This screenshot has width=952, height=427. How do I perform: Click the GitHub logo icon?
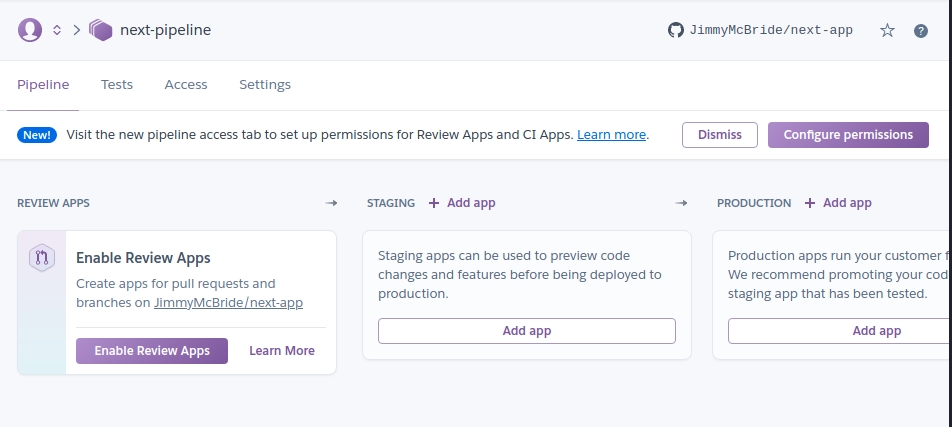click(676, 30)
